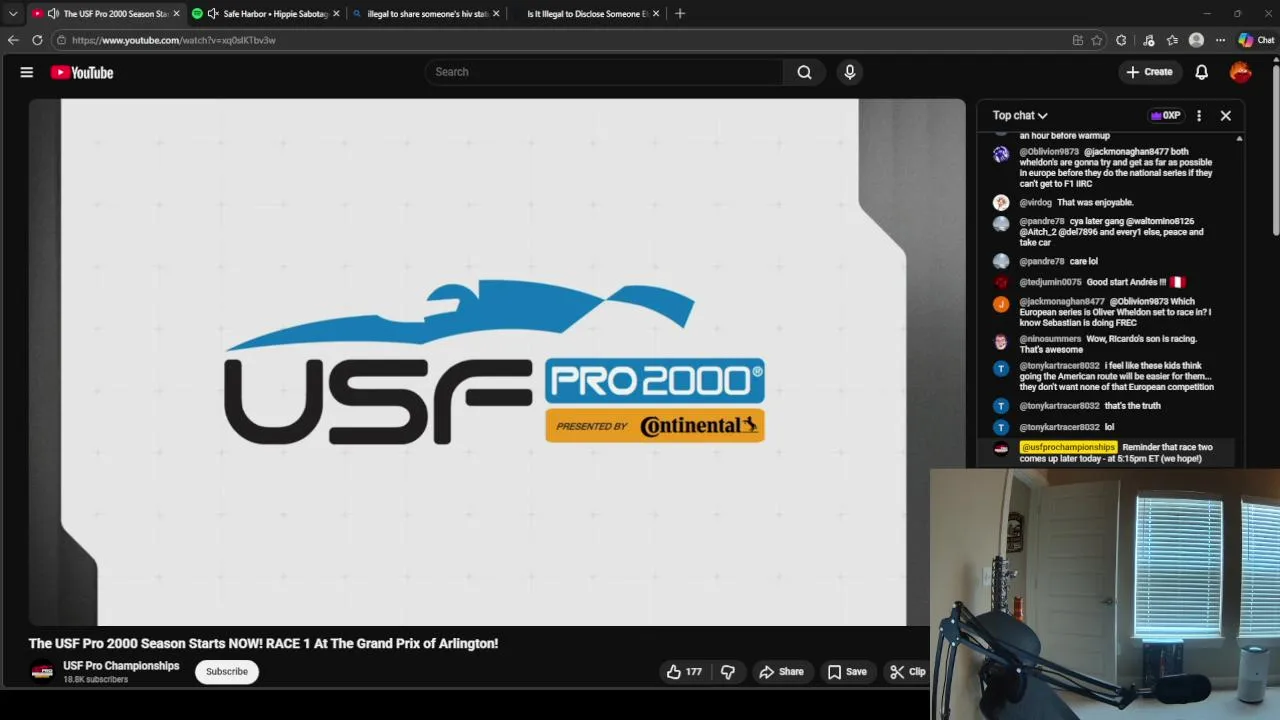Open a new browser tab
1280x720 pixels.
[x=680, y=14]
